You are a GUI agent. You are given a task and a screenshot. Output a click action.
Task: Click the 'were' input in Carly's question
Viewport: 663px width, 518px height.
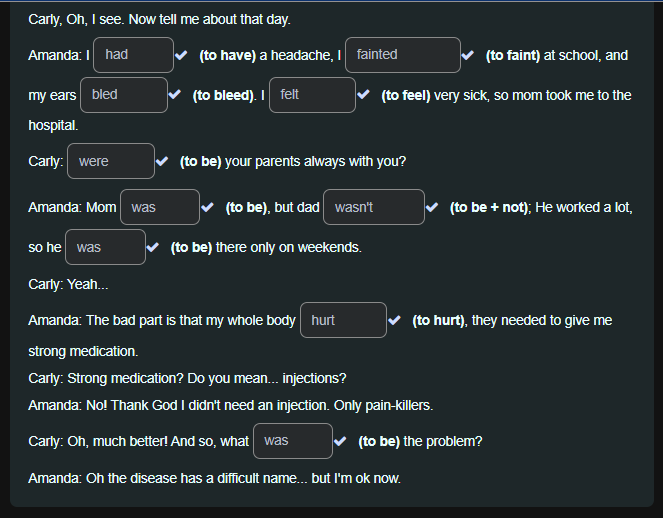click(110, 161)
